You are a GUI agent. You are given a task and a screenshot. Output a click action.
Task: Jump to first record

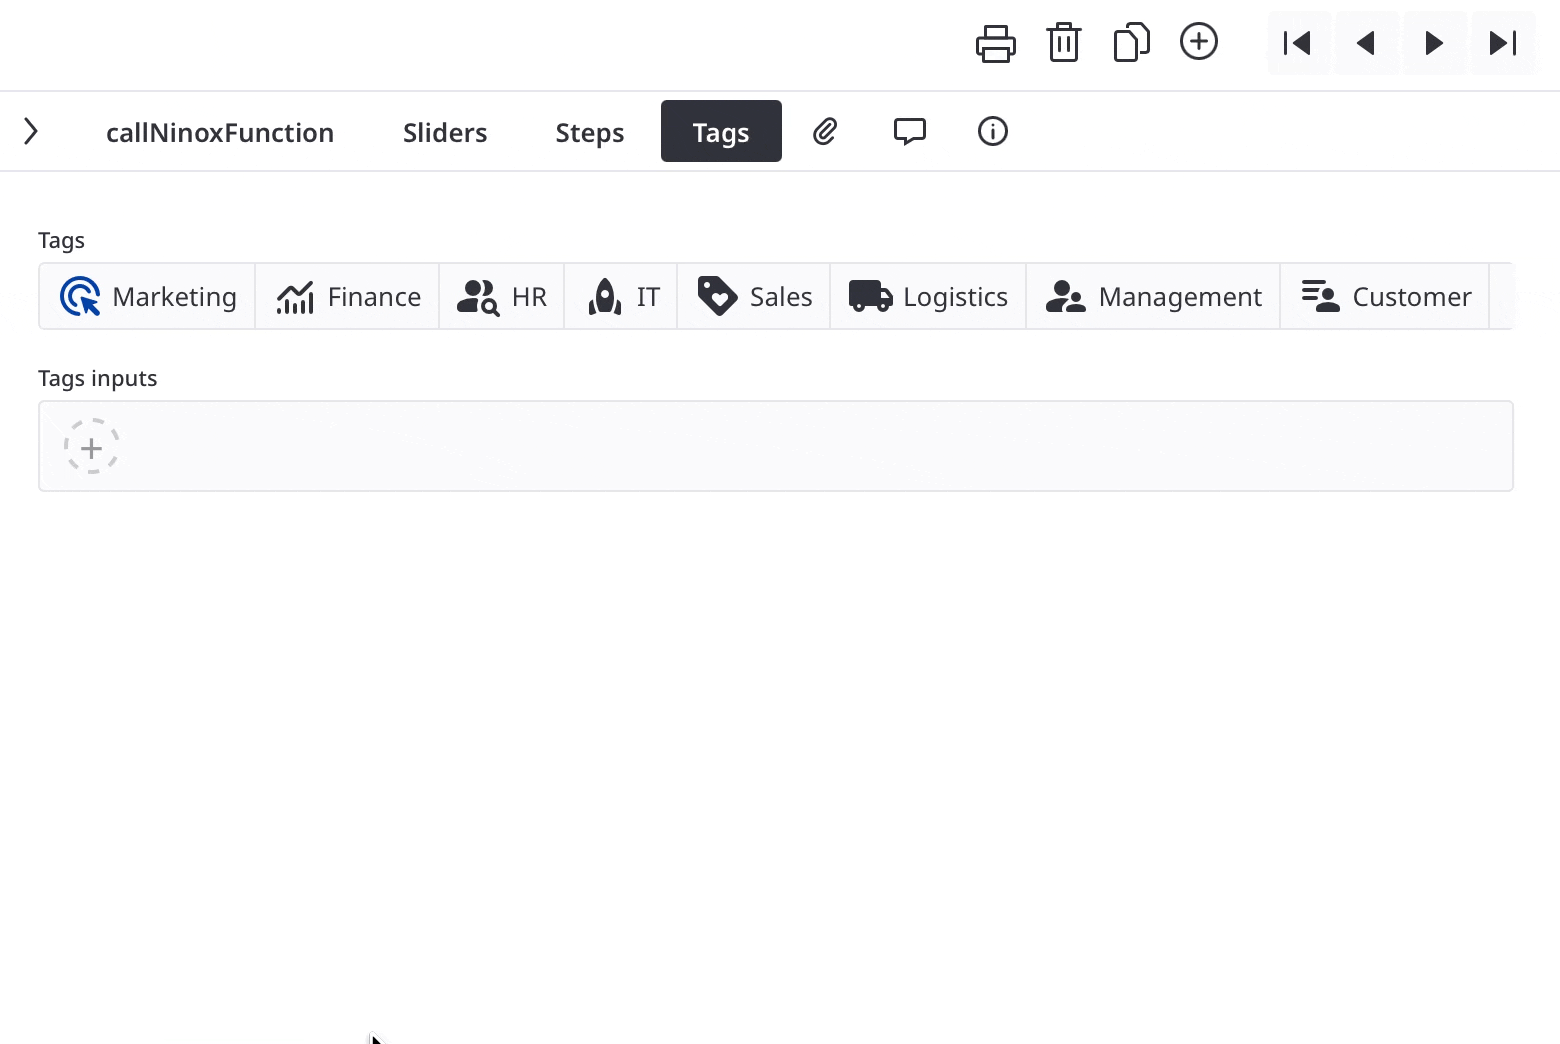point(1298,43)
